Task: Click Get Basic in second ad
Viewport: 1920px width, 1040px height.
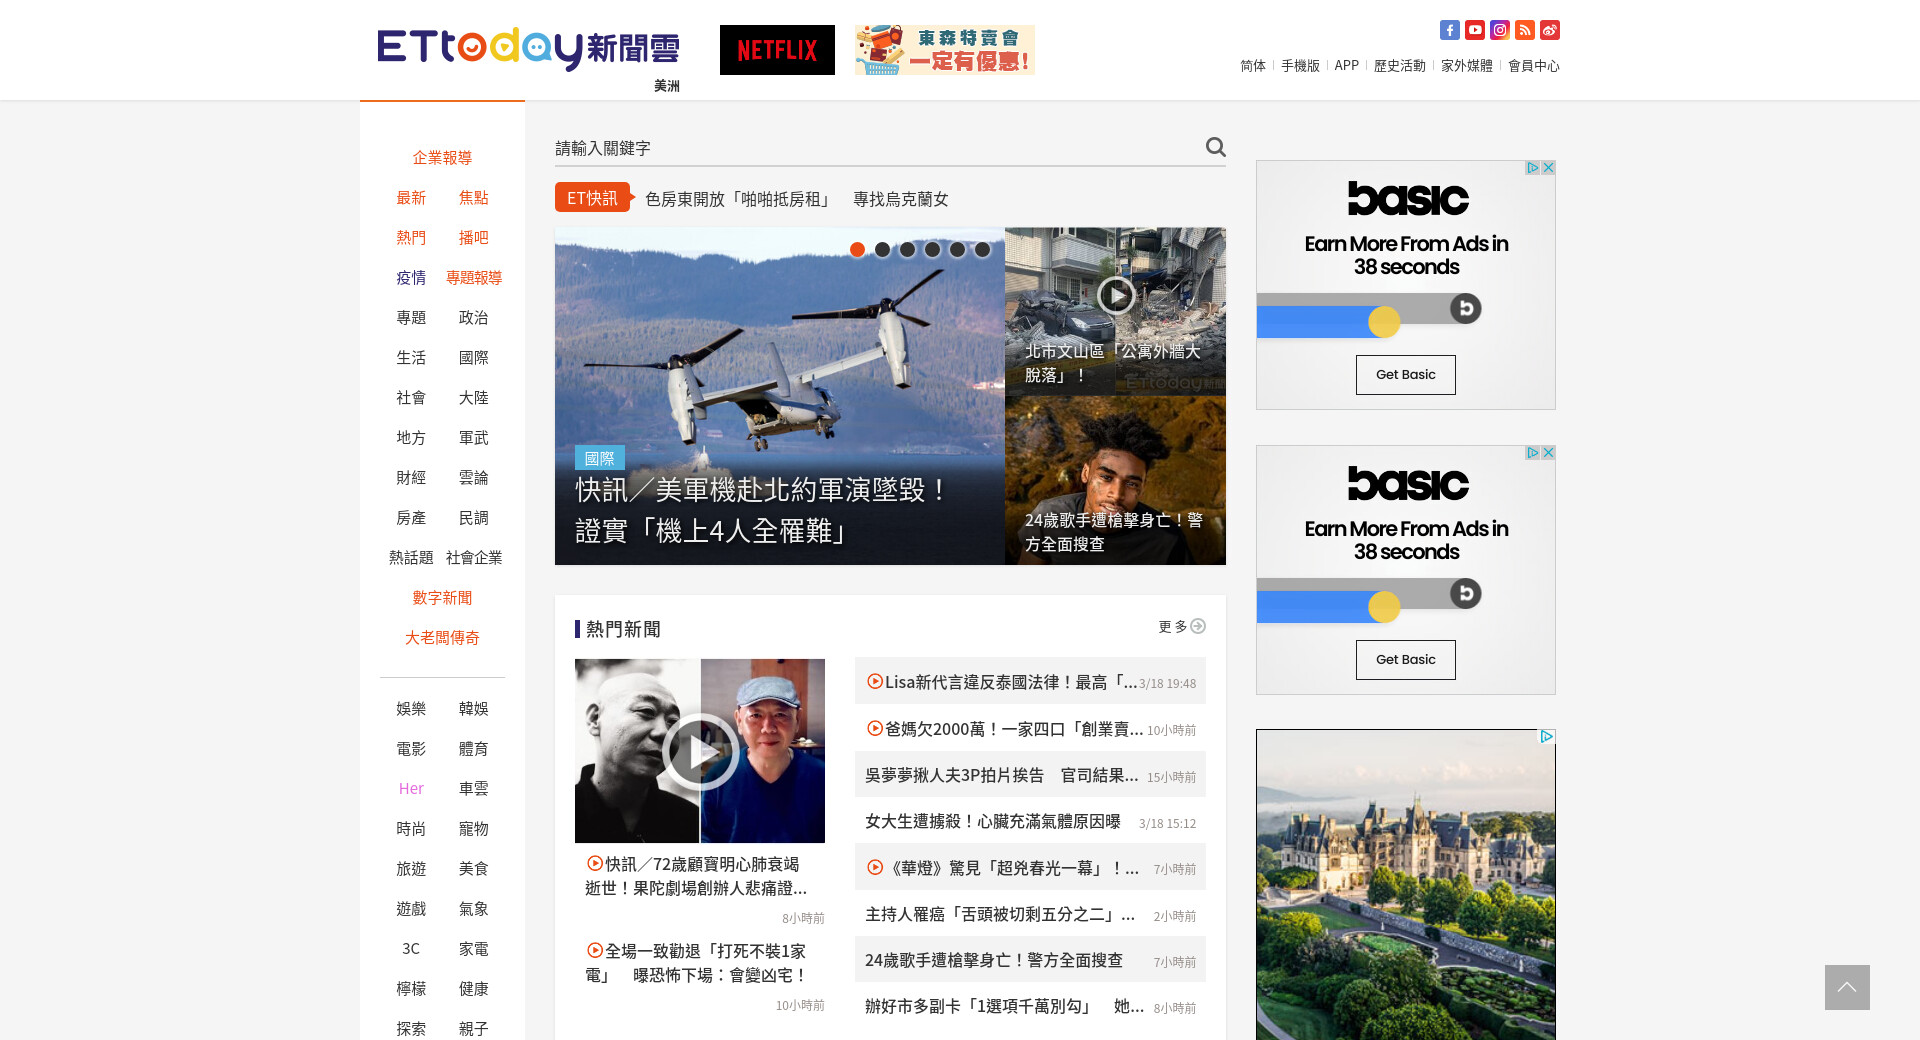Action: point(1405,660)
